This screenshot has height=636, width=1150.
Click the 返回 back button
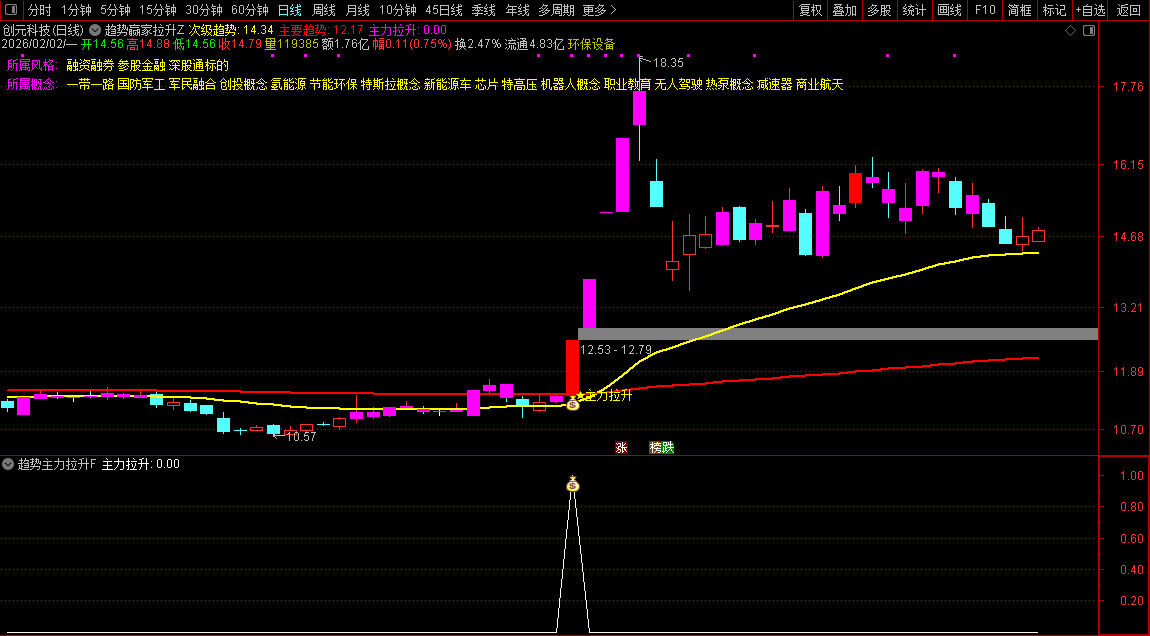[1128, 10]
